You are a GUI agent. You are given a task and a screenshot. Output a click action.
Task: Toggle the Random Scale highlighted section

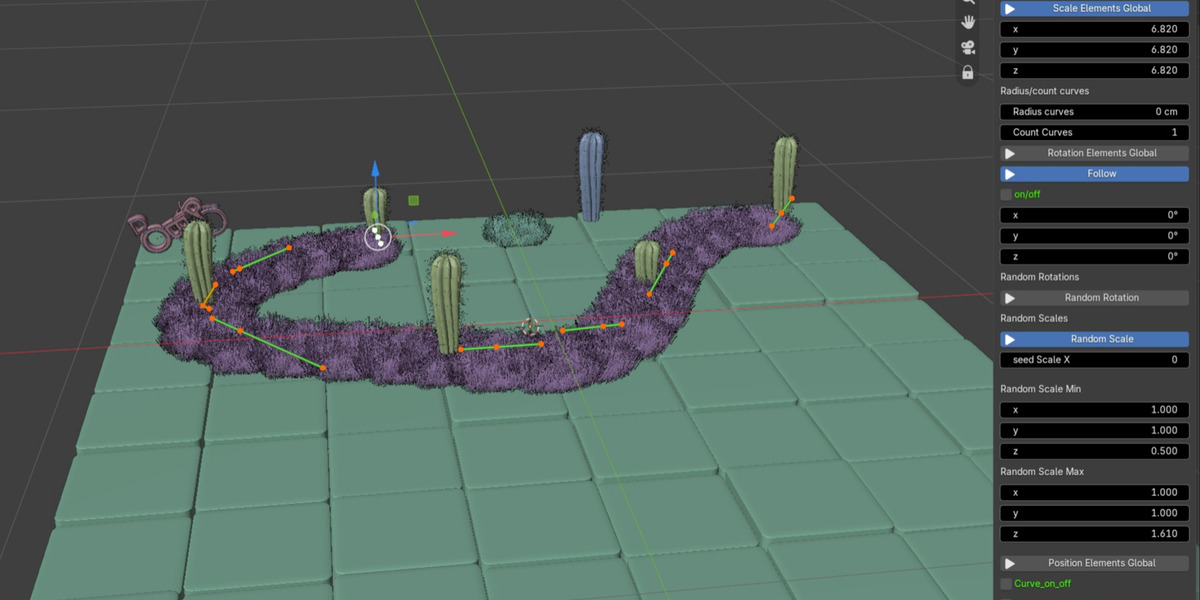pyautogui.click(x=1095, y=339)
